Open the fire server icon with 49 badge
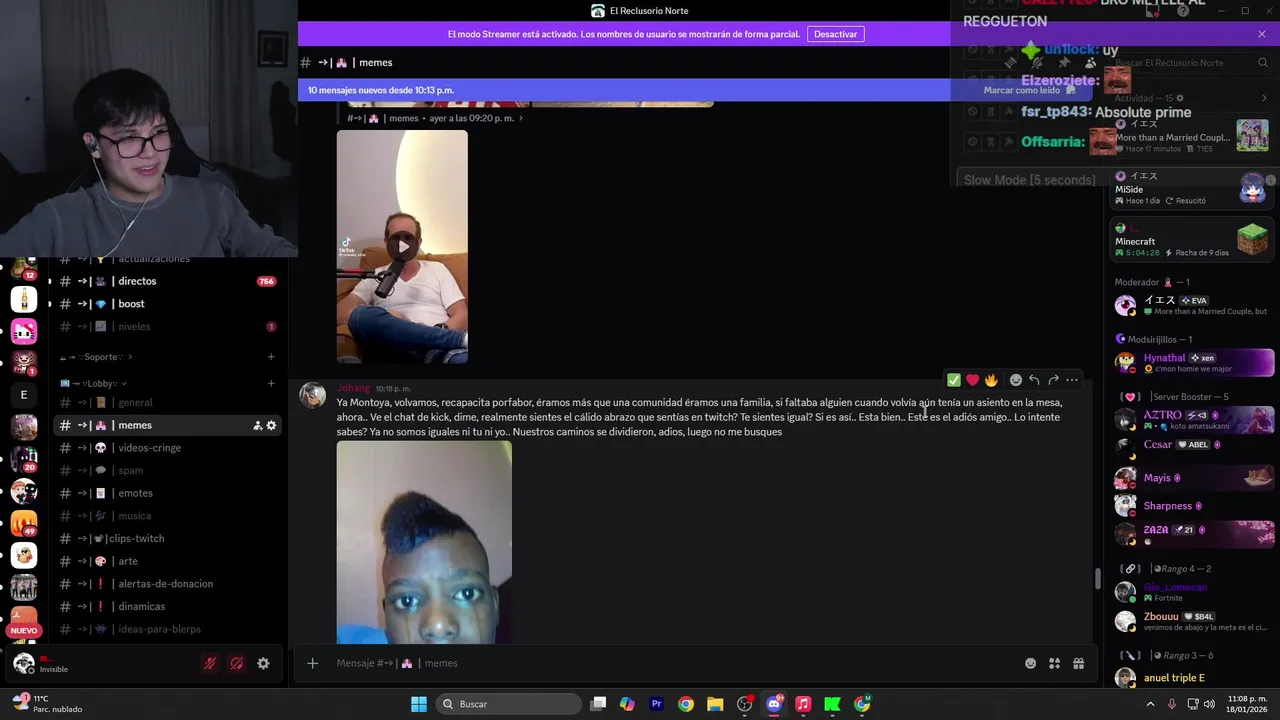 click(24, 522)
